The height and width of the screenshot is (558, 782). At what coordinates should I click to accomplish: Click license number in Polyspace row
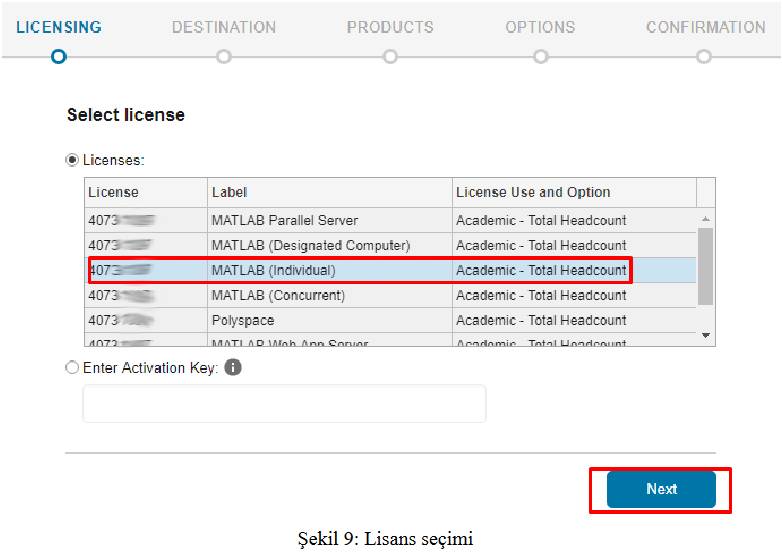[121, 320]
